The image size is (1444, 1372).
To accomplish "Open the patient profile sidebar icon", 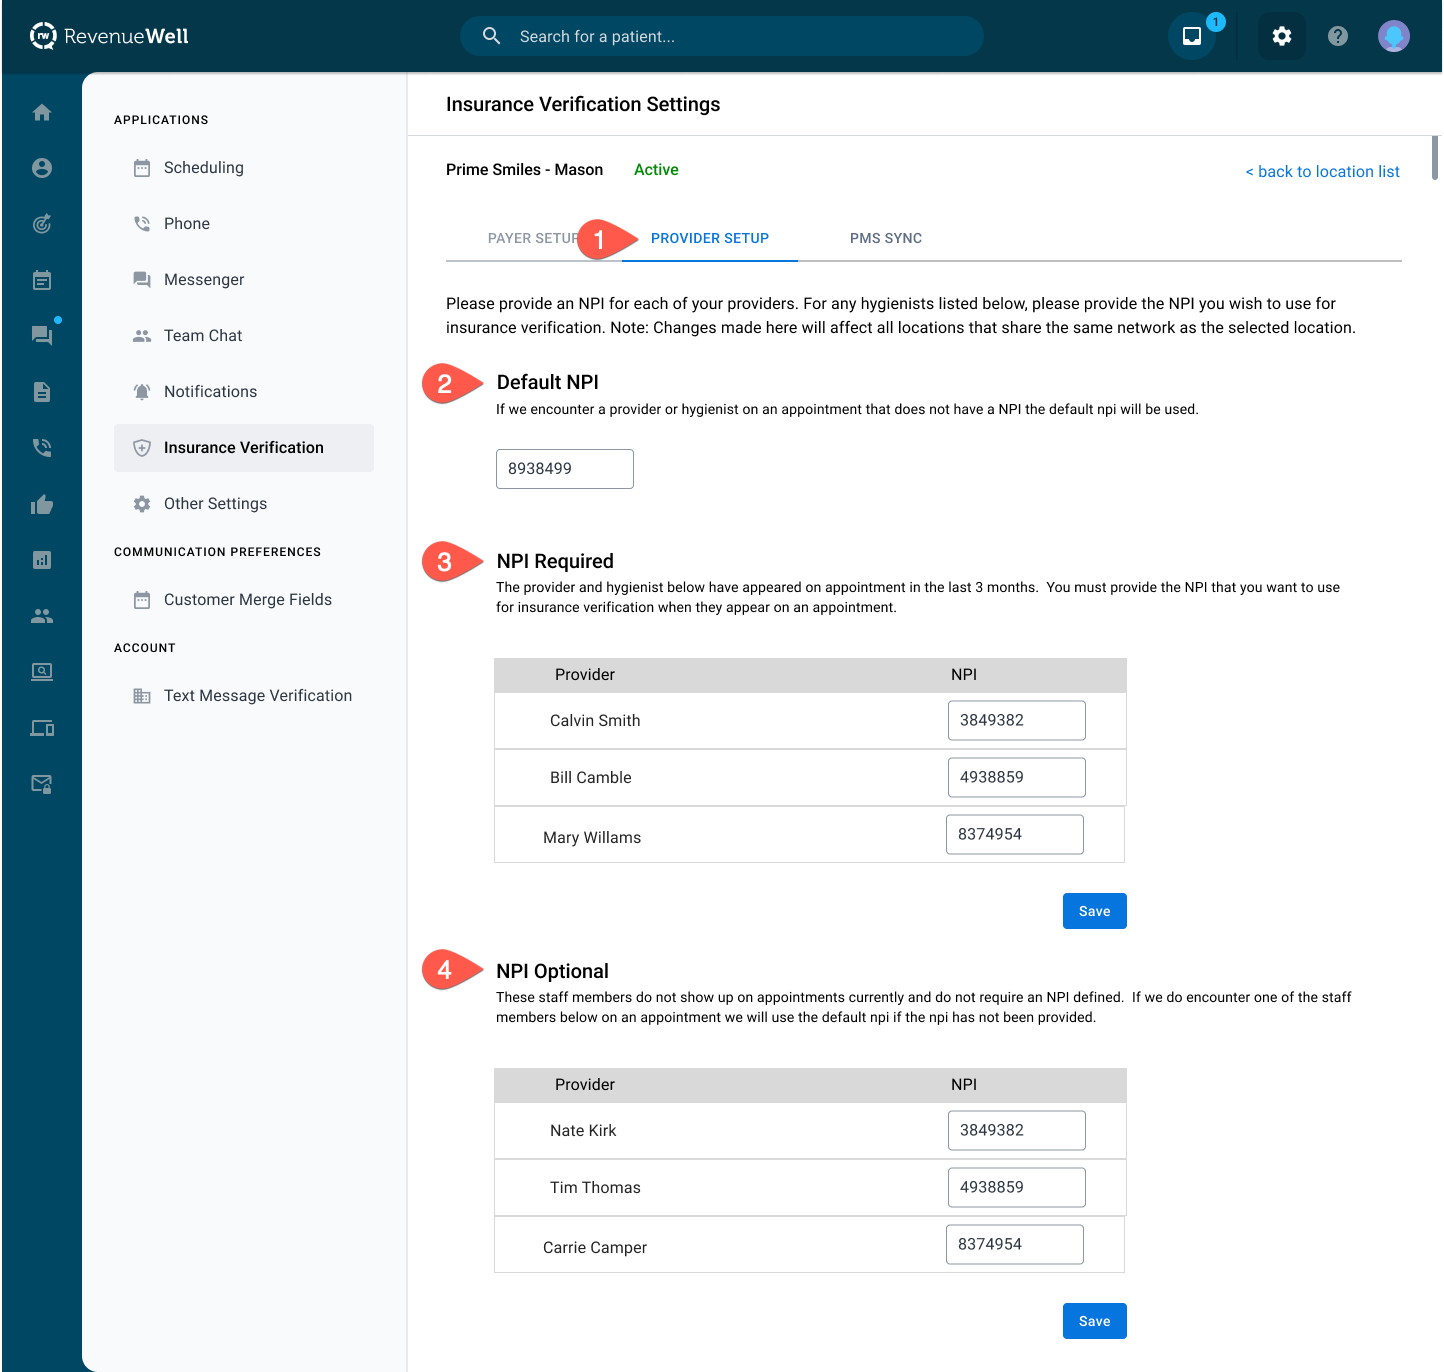I will click(x=42, y=168).
